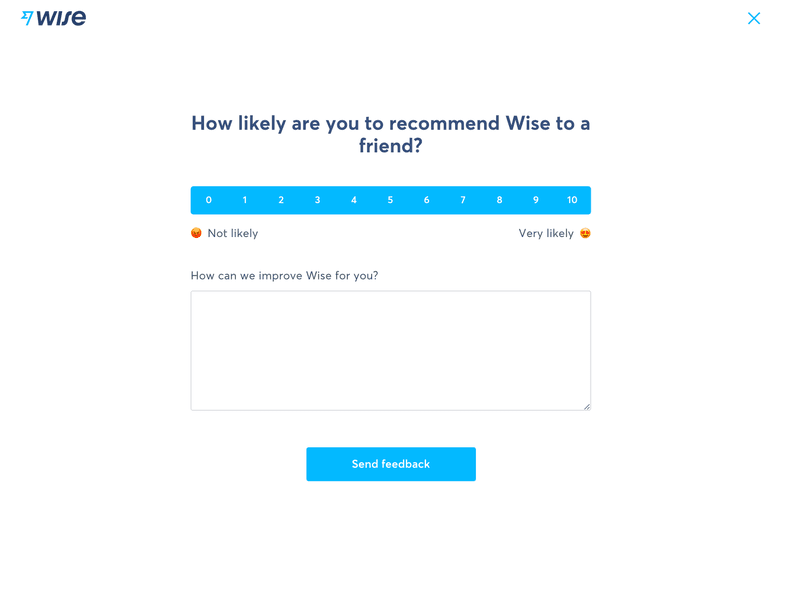Image resolution: width=800 pixels, height=594 pixels.
Task: Select the middle score 5
Action: 390,200
